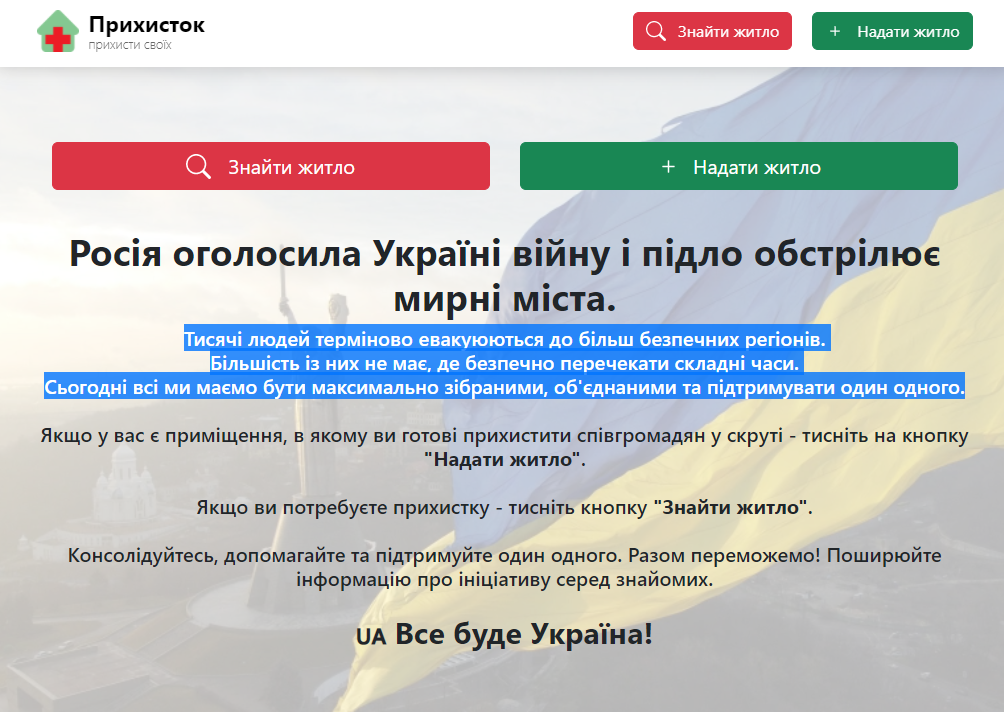Click the plus icon in large green button

(669, 167)
